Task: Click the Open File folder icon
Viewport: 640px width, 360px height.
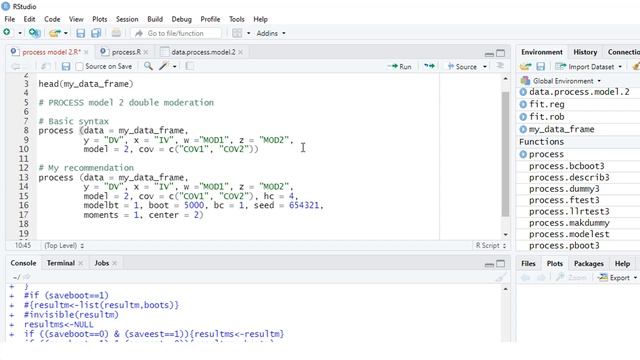Action: (x=54, y=33)
